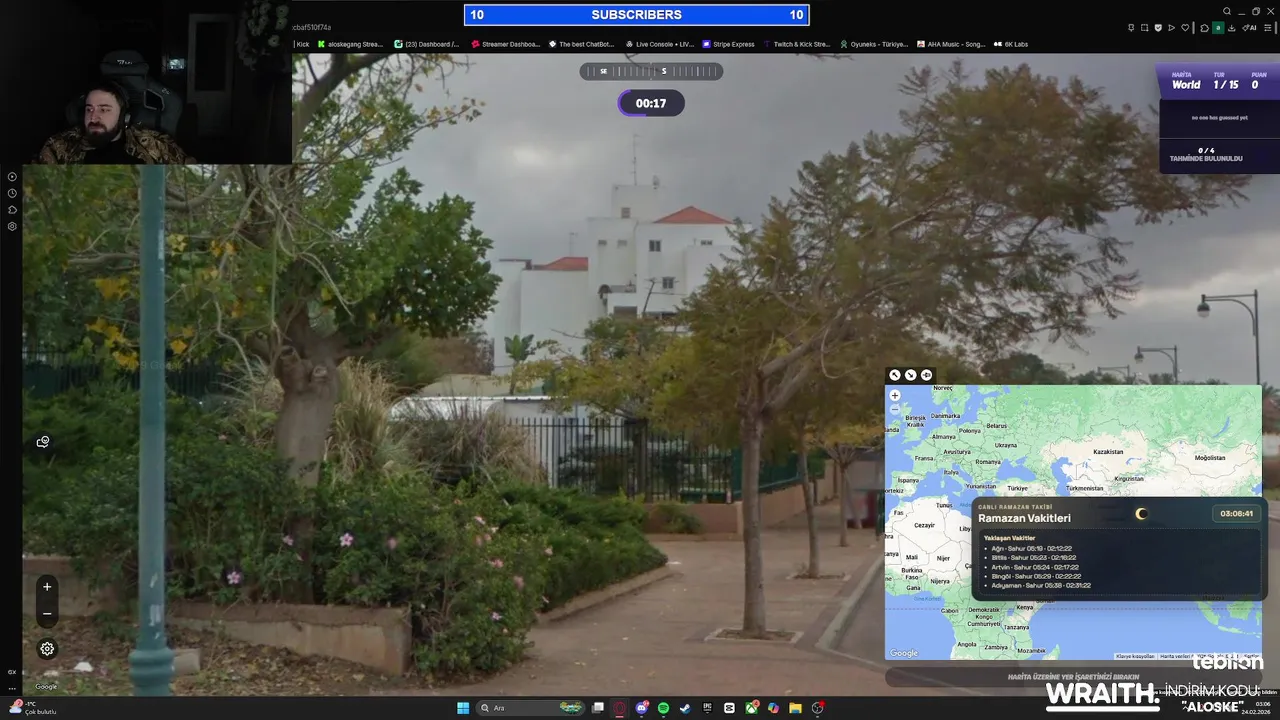Open Epic Games launcher from taskbar
This screenshot has width=1280, height=720.
tap(707, 708)
